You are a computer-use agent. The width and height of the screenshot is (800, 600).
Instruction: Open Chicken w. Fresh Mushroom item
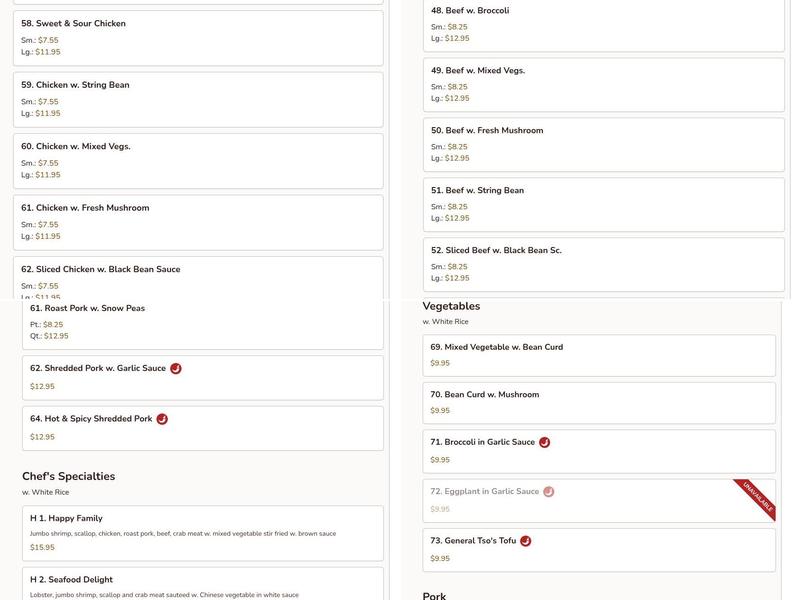click(198, 222)
